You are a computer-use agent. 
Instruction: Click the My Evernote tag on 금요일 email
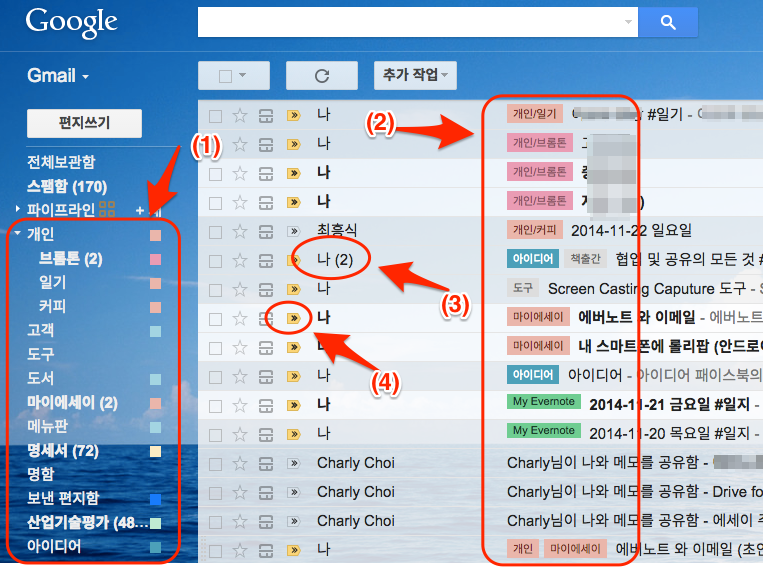544,402
